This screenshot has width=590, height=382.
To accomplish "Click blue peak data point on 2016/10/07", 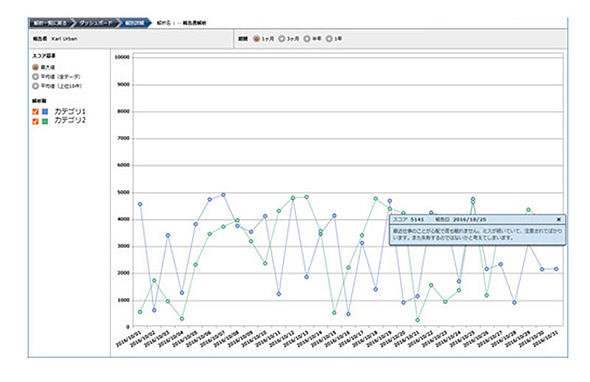I will click(223, 195).
